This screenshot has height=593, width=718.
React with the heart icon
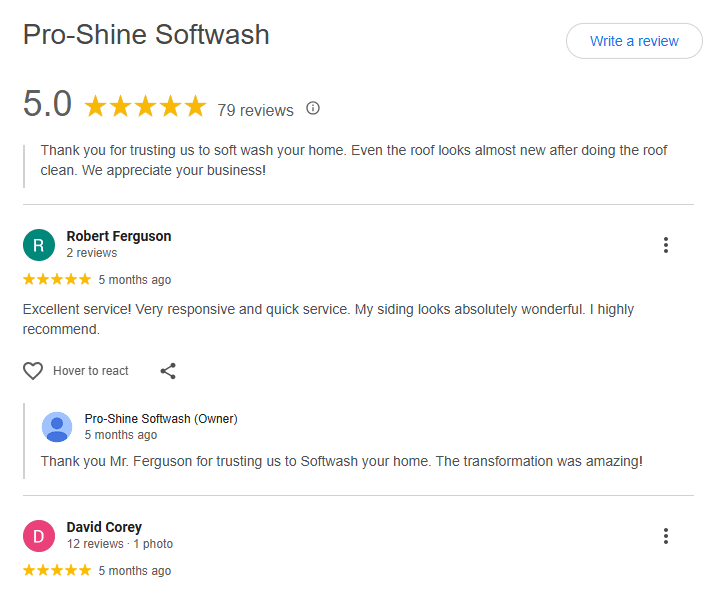point(33,371)
